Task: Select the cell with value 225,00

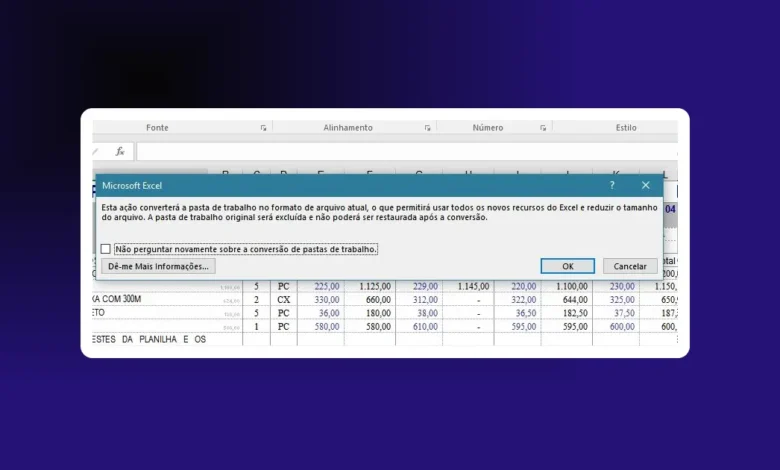Action: [321, 286]
